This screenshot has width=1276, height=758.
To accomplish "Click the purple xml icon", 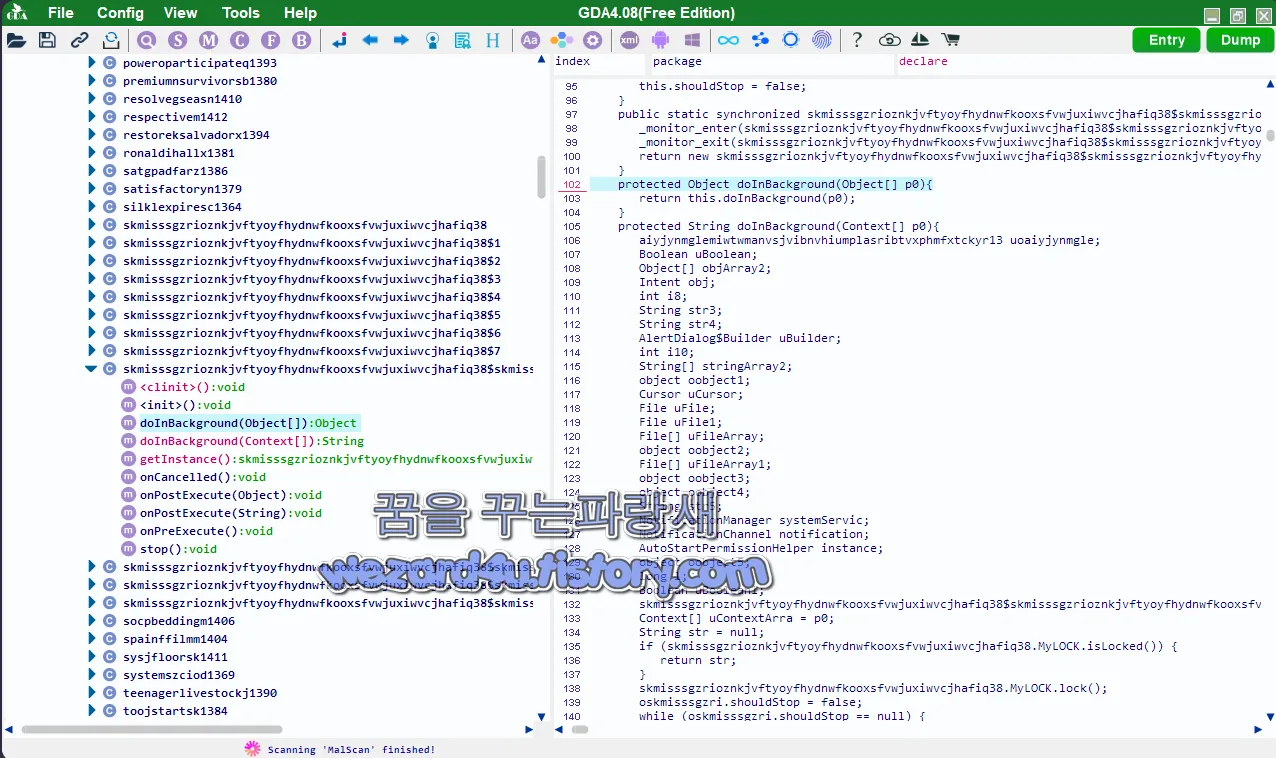I will 629,40.
